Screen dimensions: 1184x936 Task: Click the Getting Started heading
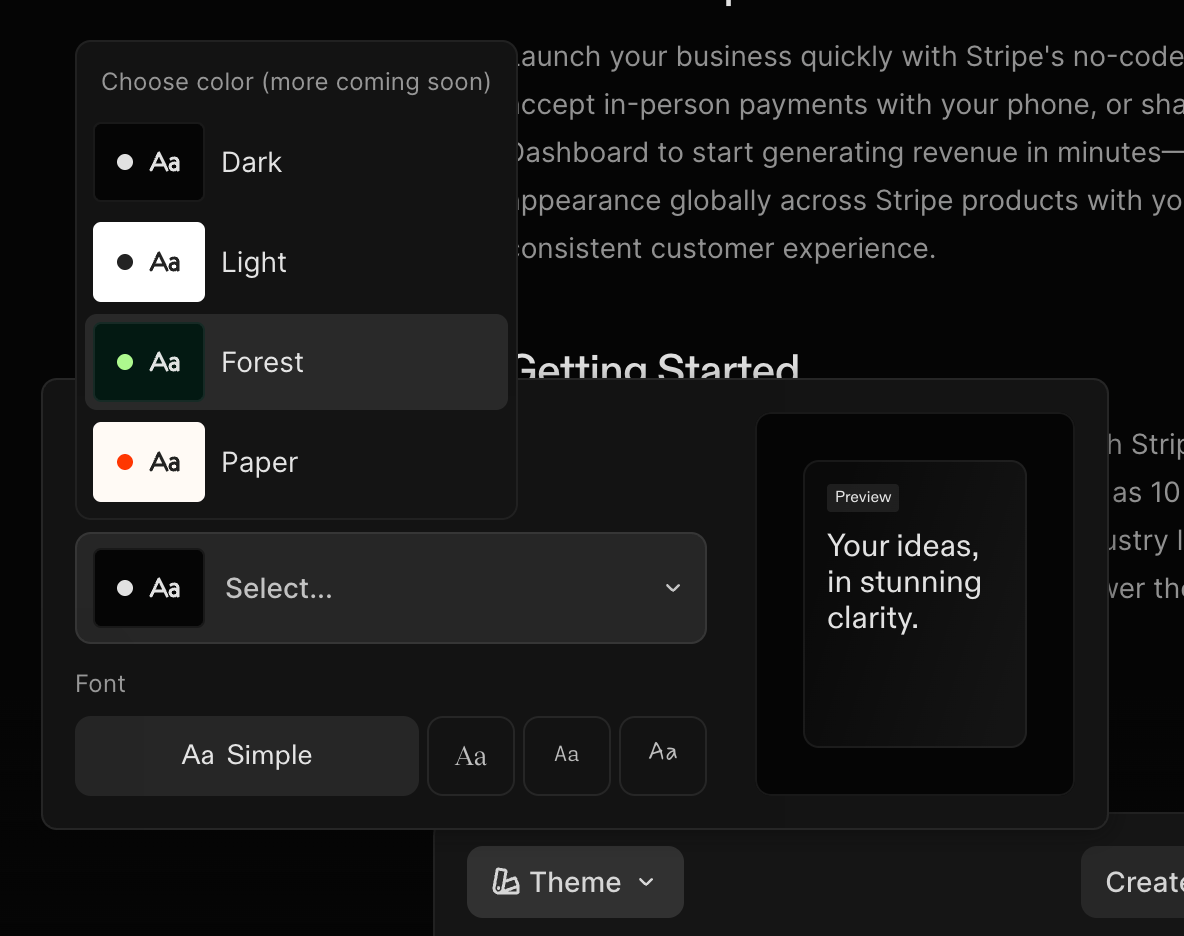656,366
